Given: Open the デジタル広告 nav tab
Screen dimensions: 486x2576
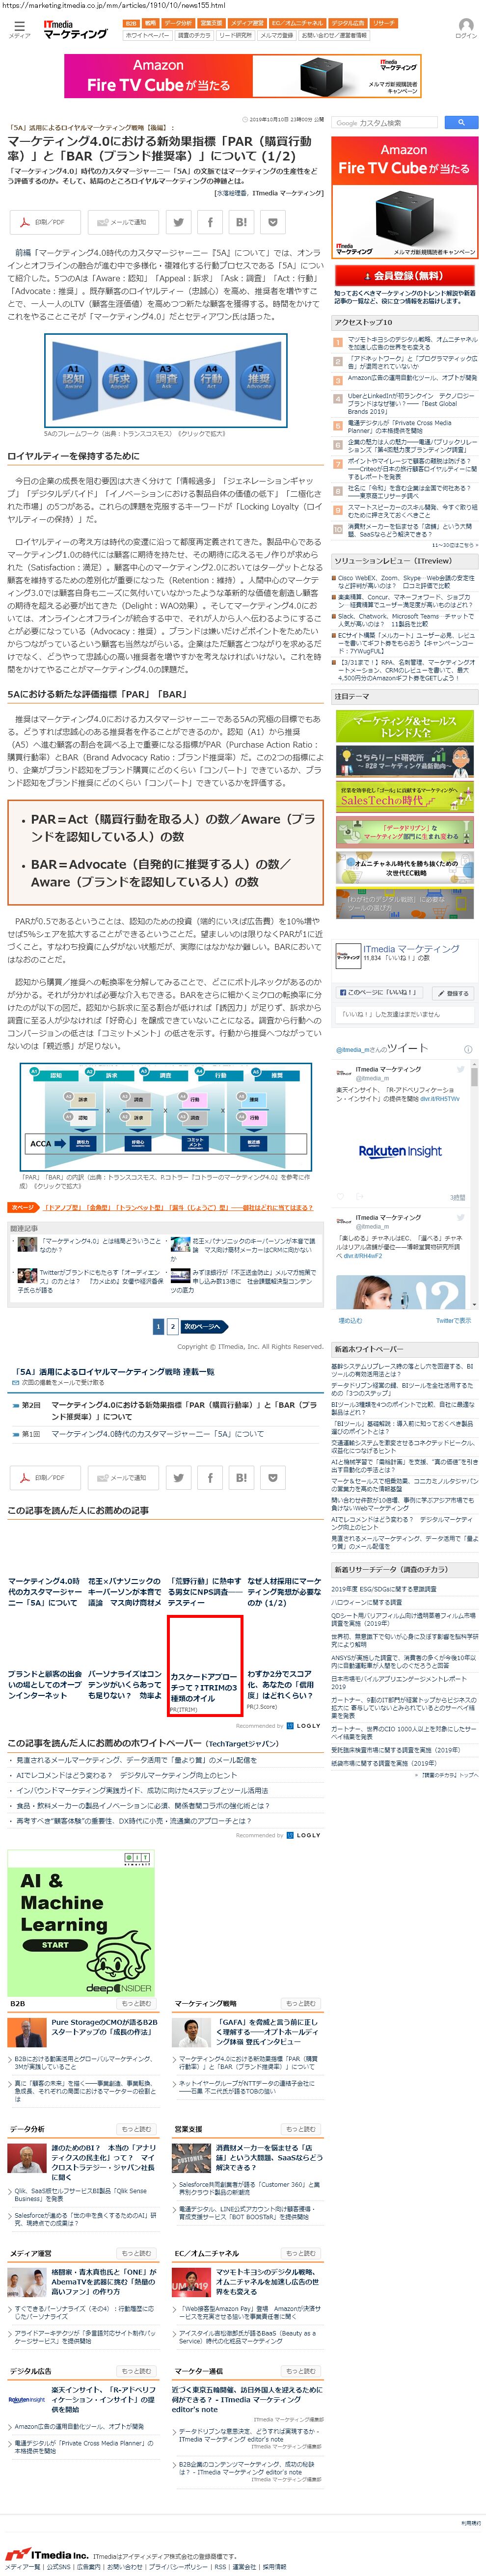Looking at the screenshot, I should click(x=348, y=23).
